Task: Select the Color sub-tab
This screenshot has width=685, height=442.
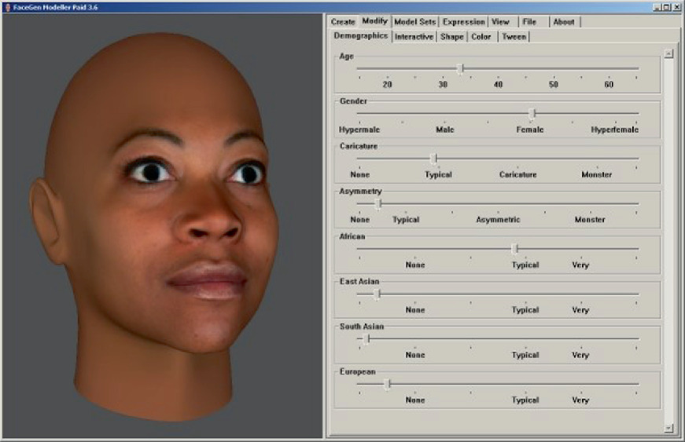Action: [x=481, y=37]
